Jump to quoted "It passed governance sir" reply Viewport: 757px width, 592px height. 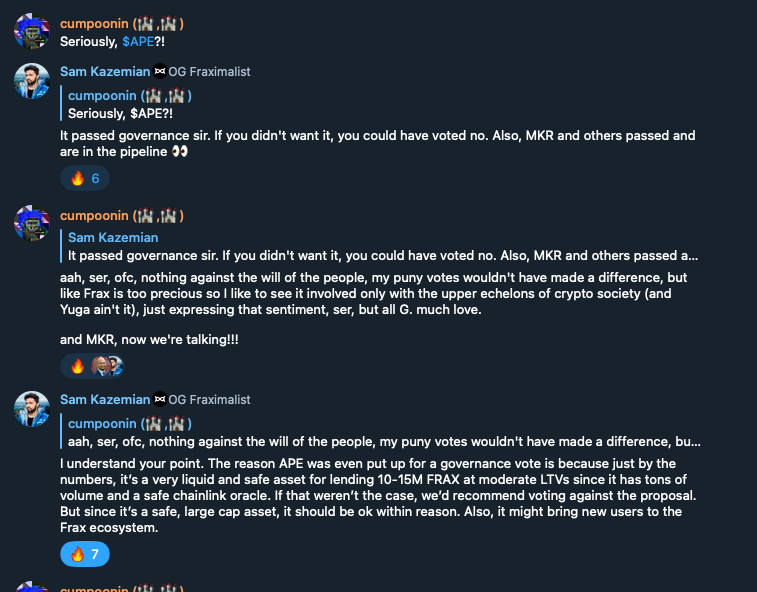click(x=380, y=247)
